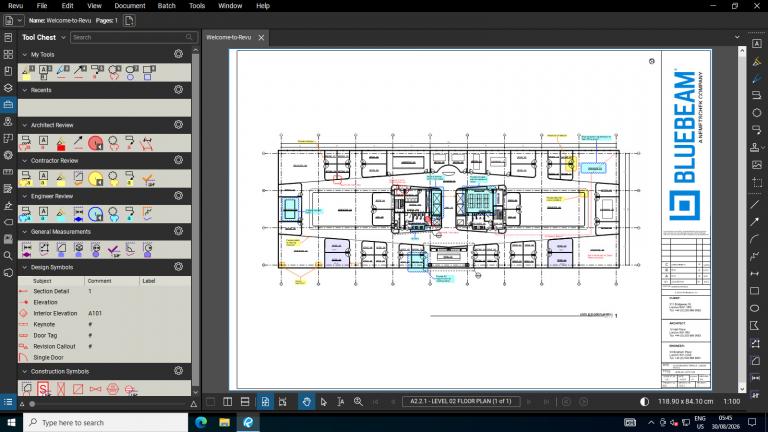This screenshot has height=432, width=768.
Task: Select the pen tool in My Tools
Action: tap(62, 72)
